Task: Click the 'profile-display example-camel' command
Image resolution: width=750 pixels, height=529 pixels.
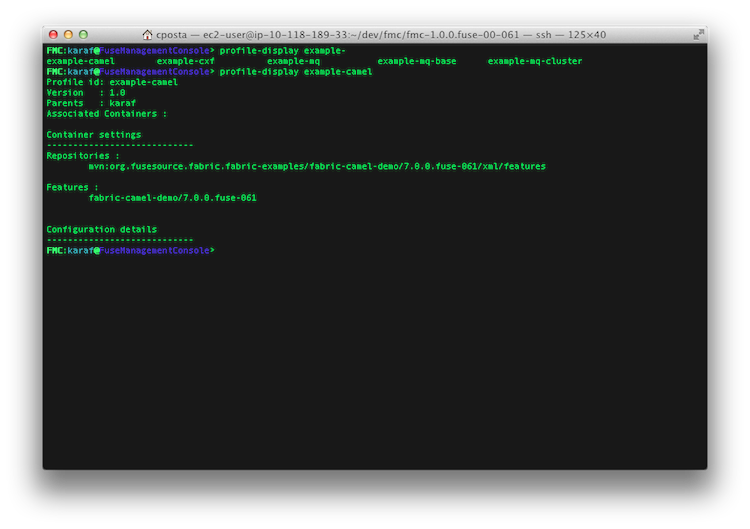Action: pos(296,72)
